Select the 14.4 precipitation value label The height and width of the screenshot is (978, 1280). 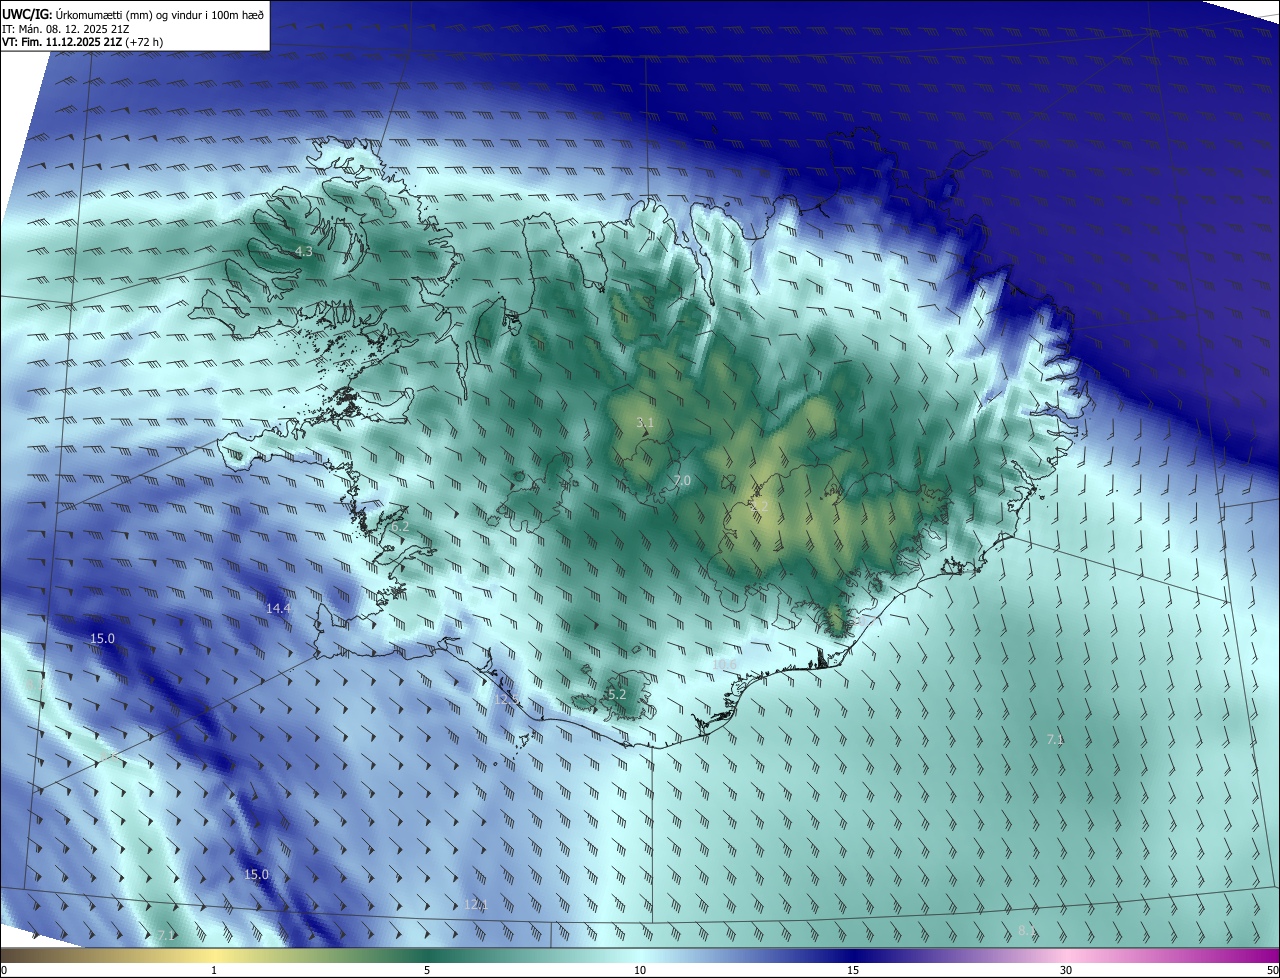[278, 608]
